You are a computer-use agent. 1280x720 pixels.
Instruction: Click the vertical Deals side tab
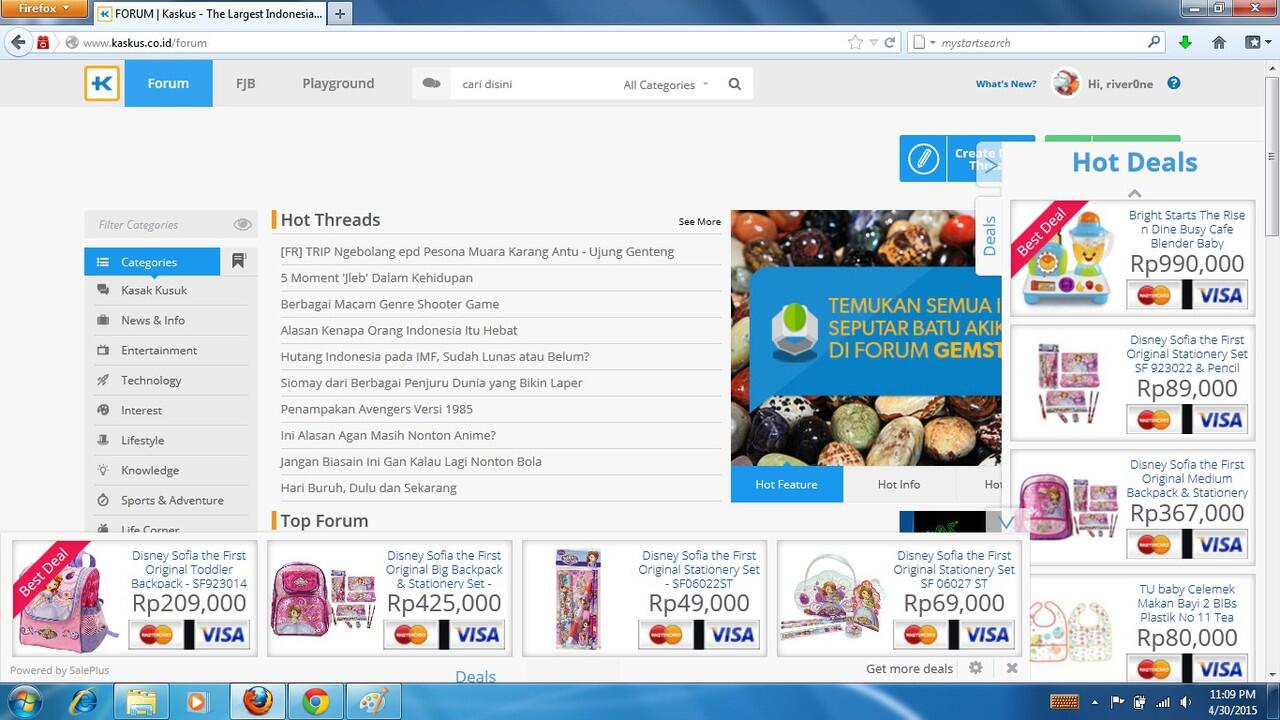pyautogui.click(x=988, y=236)
